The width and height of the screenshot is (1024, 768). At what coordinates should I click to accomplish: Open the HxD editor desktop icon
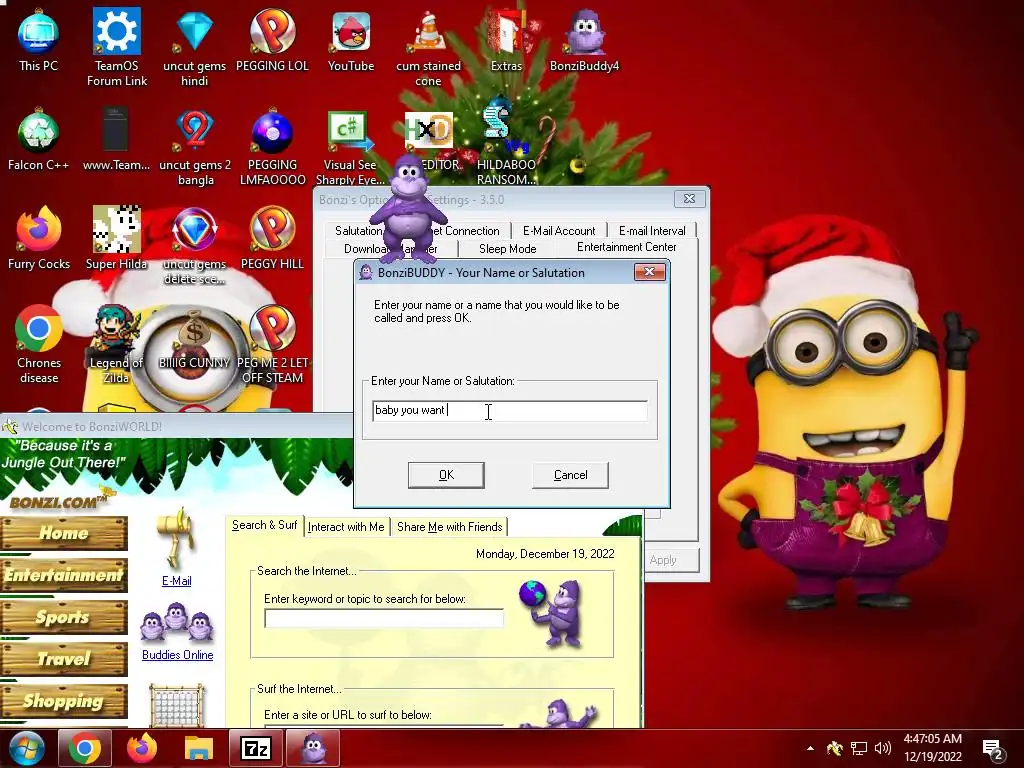click(x=428, y=131)
